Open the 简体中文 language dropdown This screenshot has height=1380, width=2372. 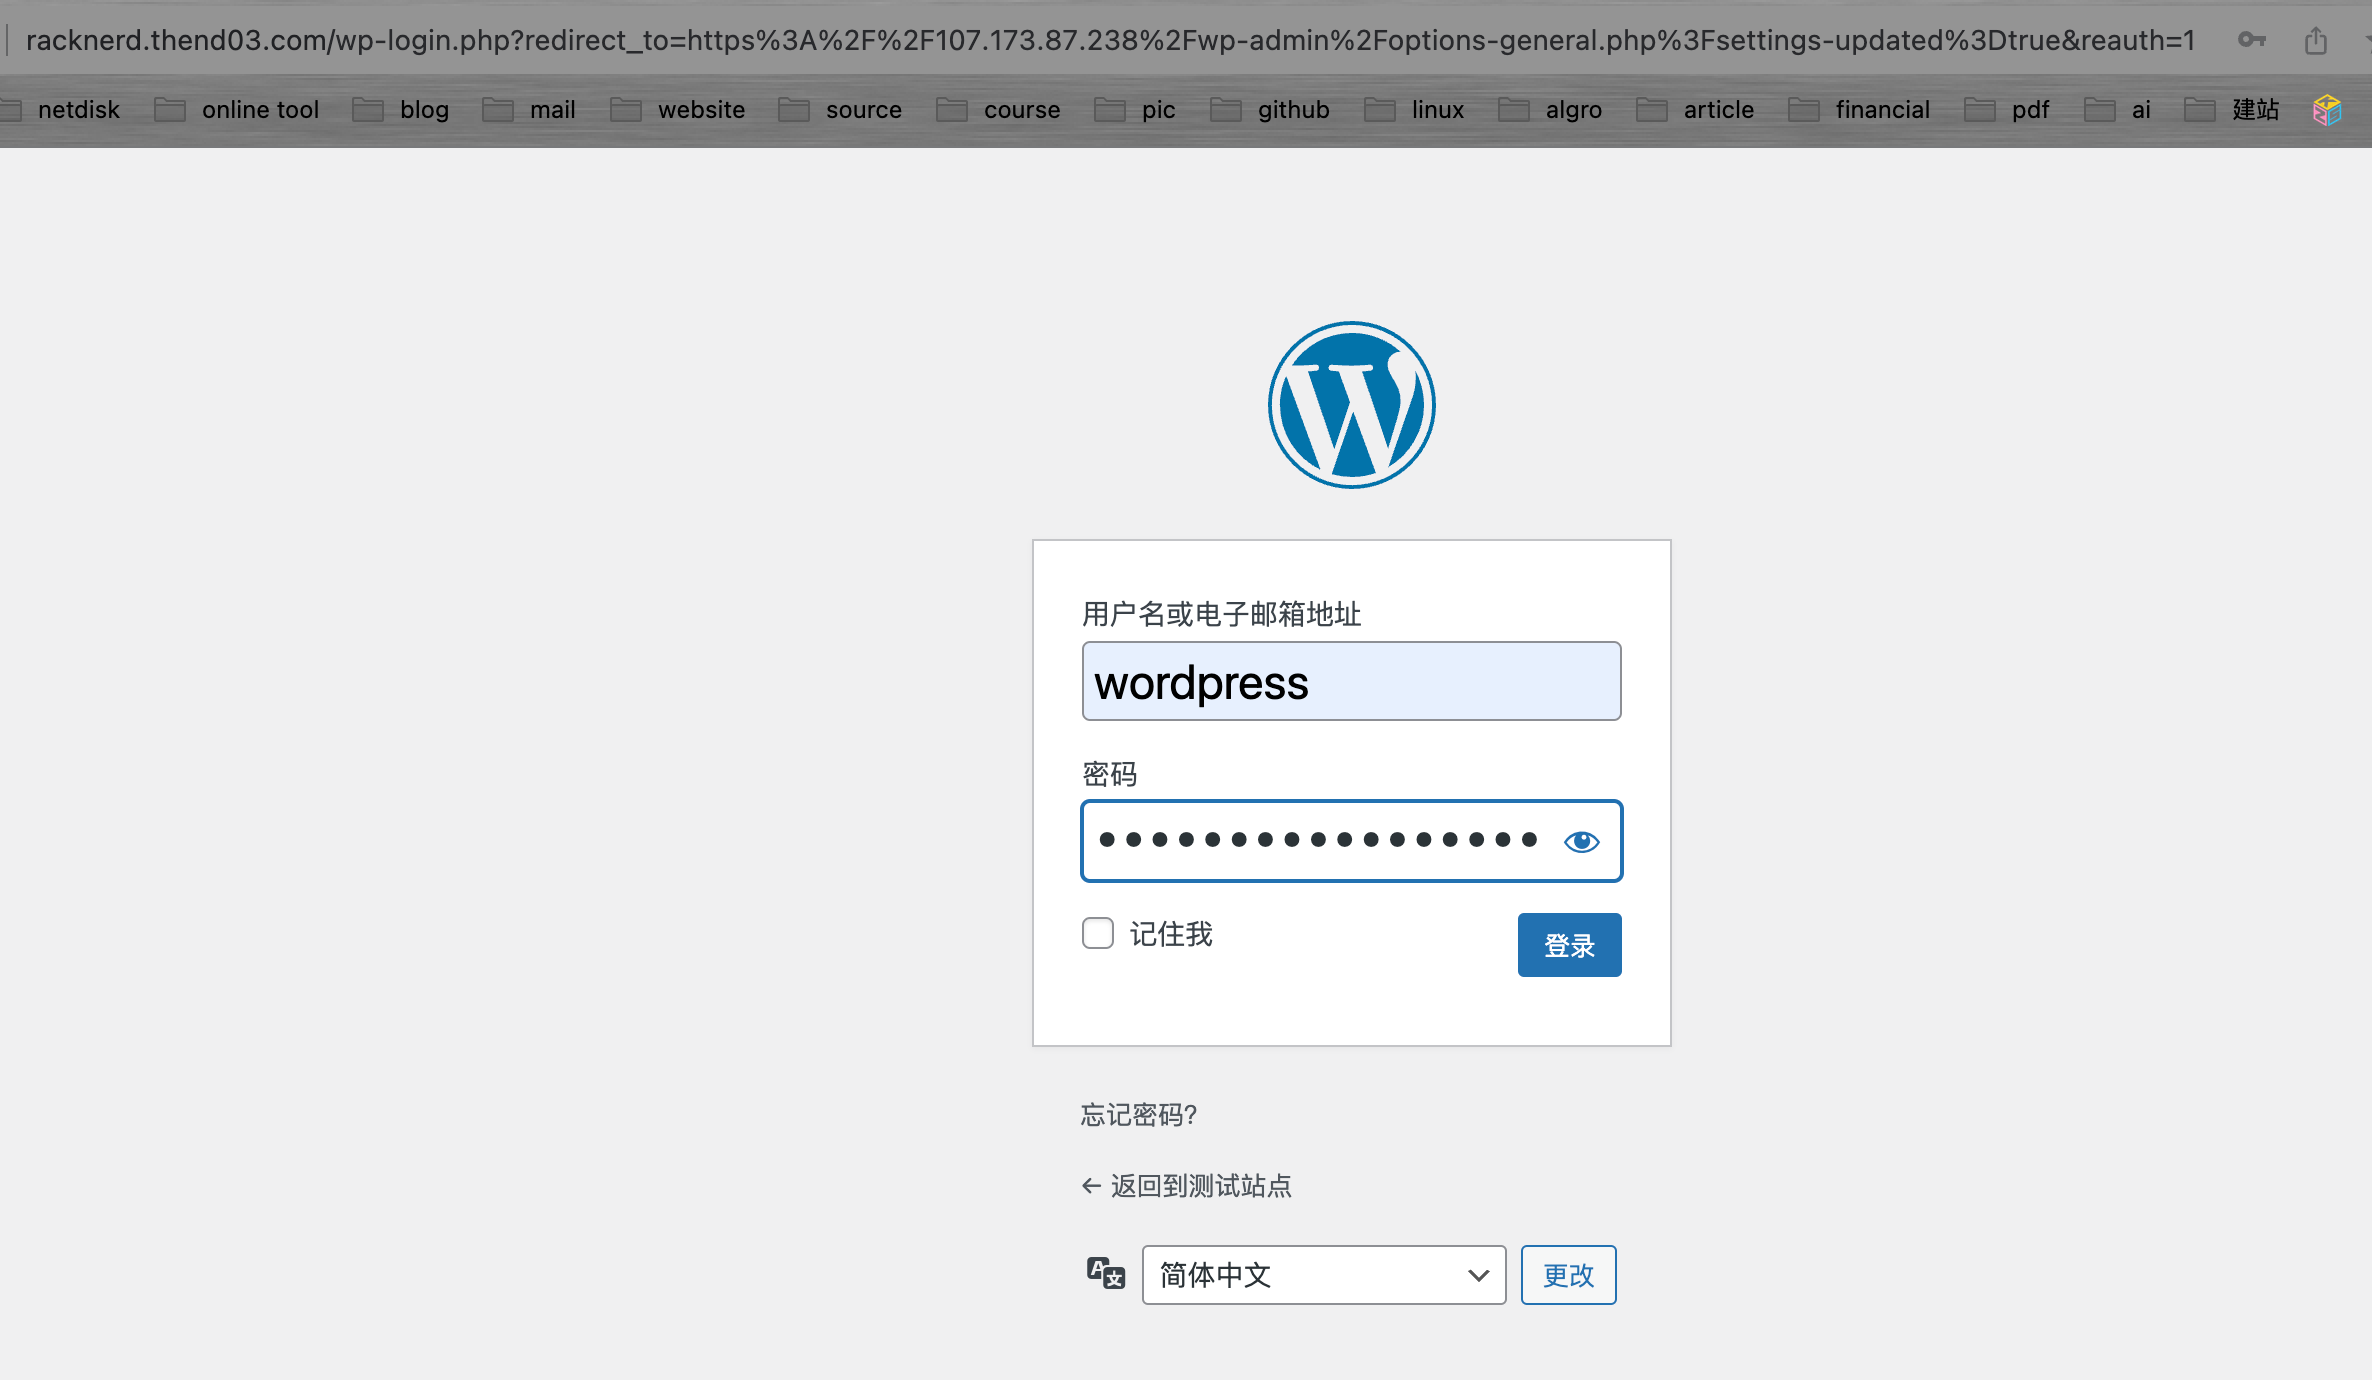click(x=1324, y=1275)
